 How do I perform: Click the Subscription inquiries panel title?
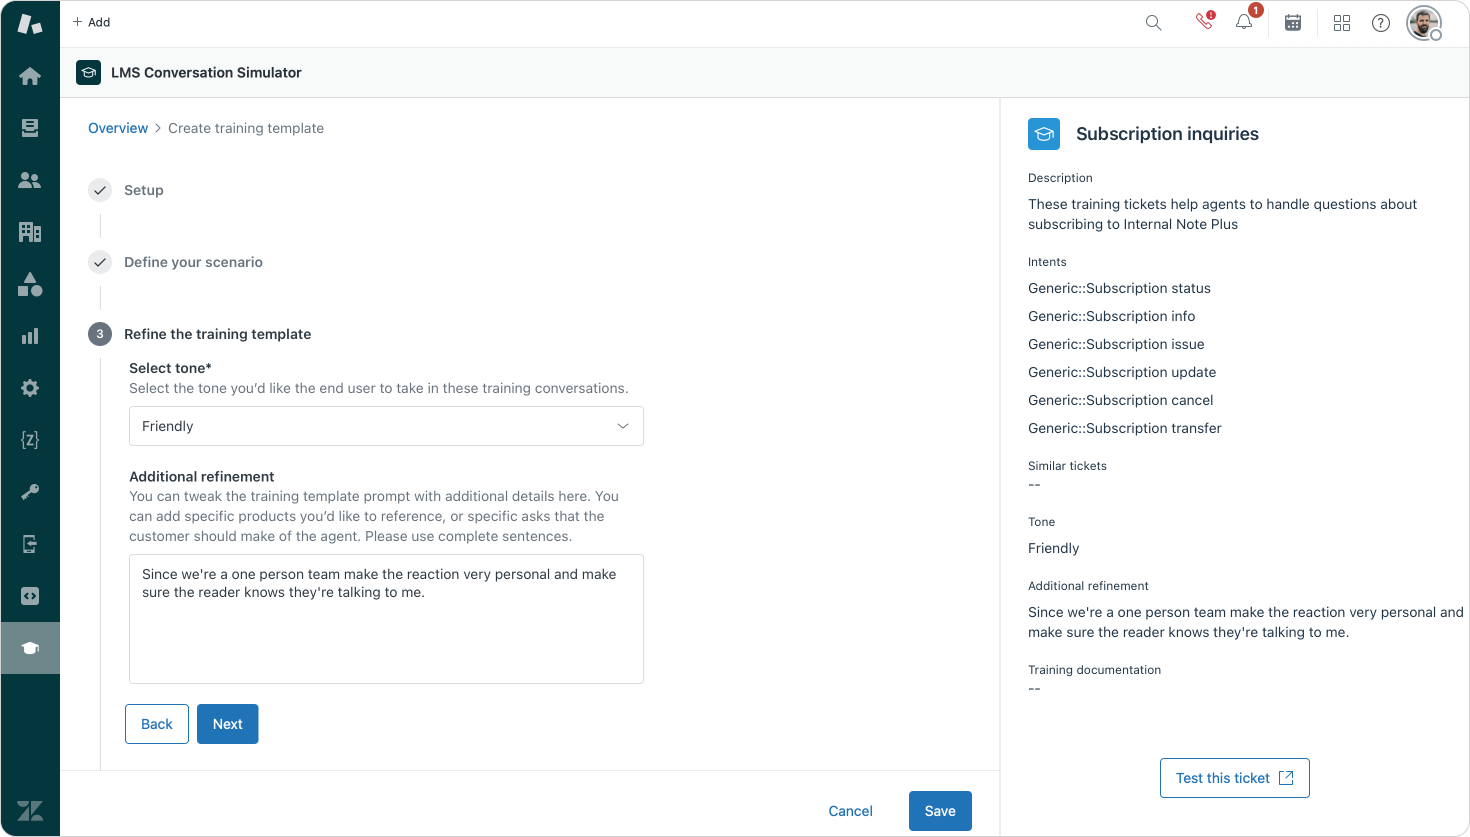(x=1167, y=134)
